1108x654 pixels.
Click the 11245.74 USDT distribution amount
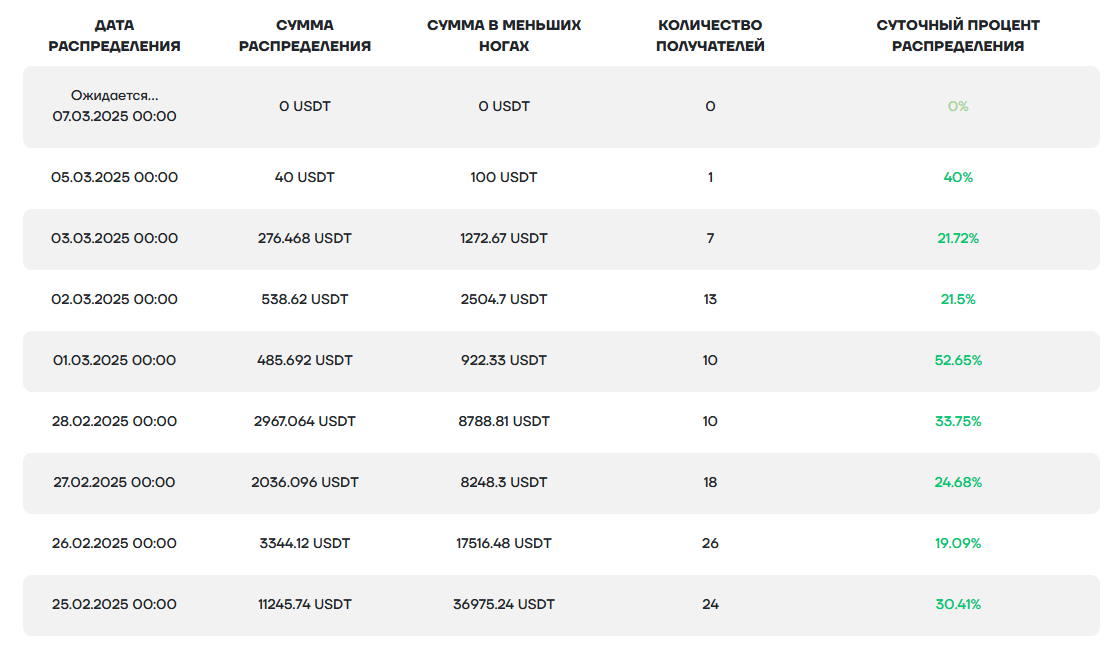point(305,604)
